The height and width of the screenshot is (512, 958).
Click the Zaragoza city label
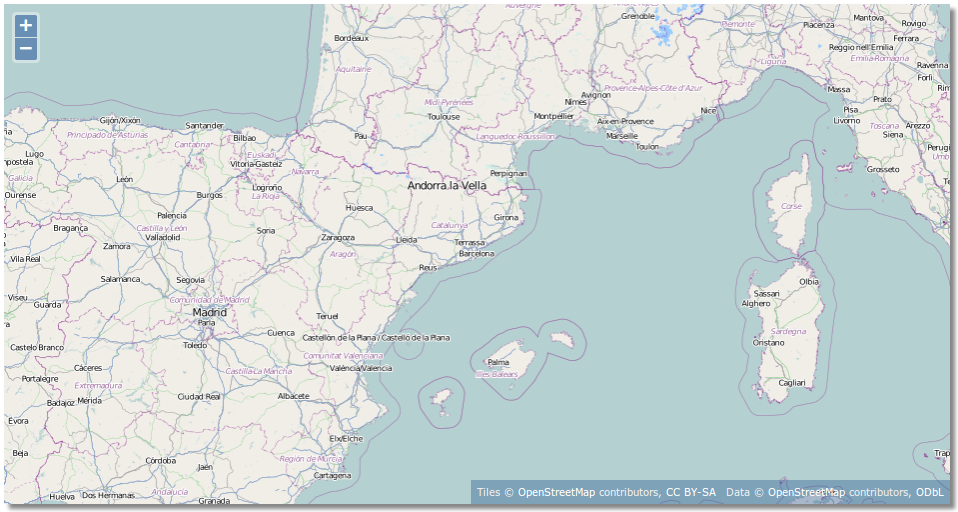(337, 238)
